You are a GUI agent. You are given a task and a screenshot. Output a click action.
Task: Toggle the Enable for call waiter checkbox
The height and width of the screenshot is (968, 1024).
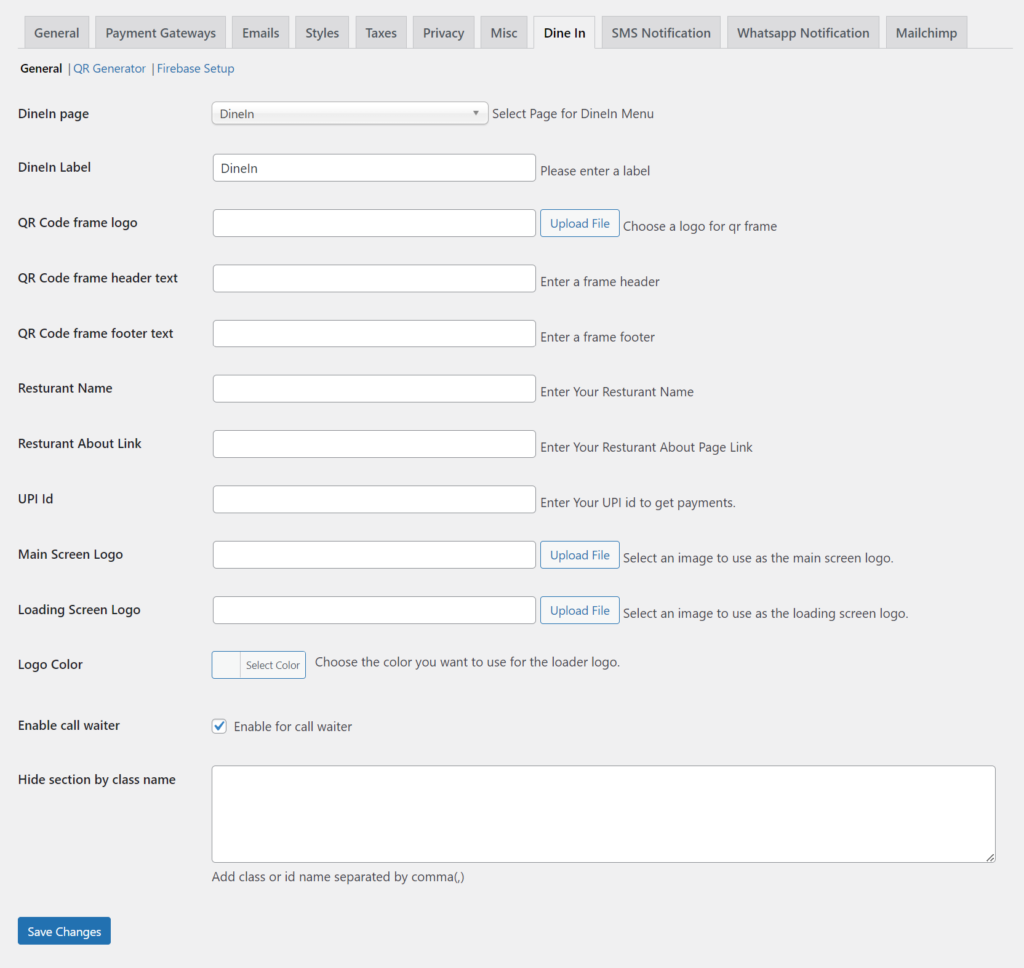pyautogui.click(x=220, y=726)
